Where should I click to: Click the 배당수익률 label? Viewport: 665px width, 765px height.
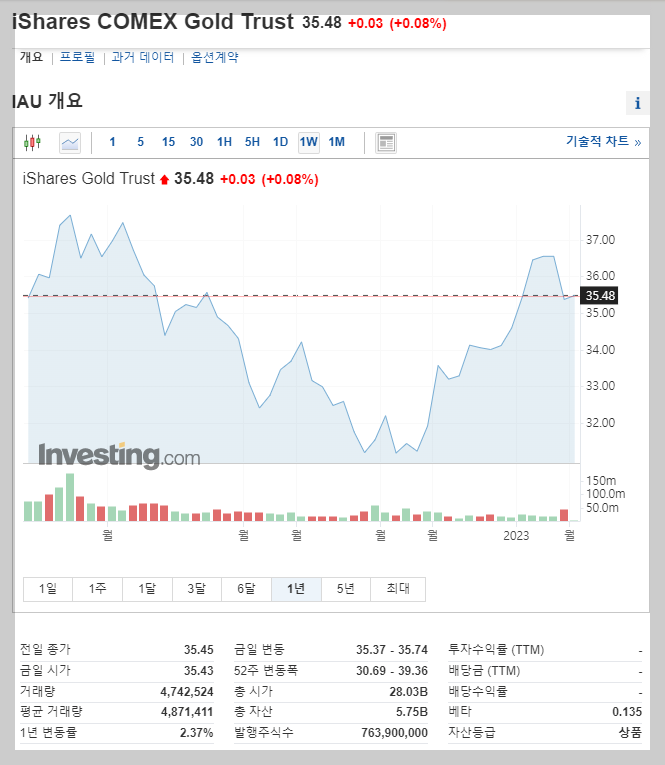(x=478, y=692)
